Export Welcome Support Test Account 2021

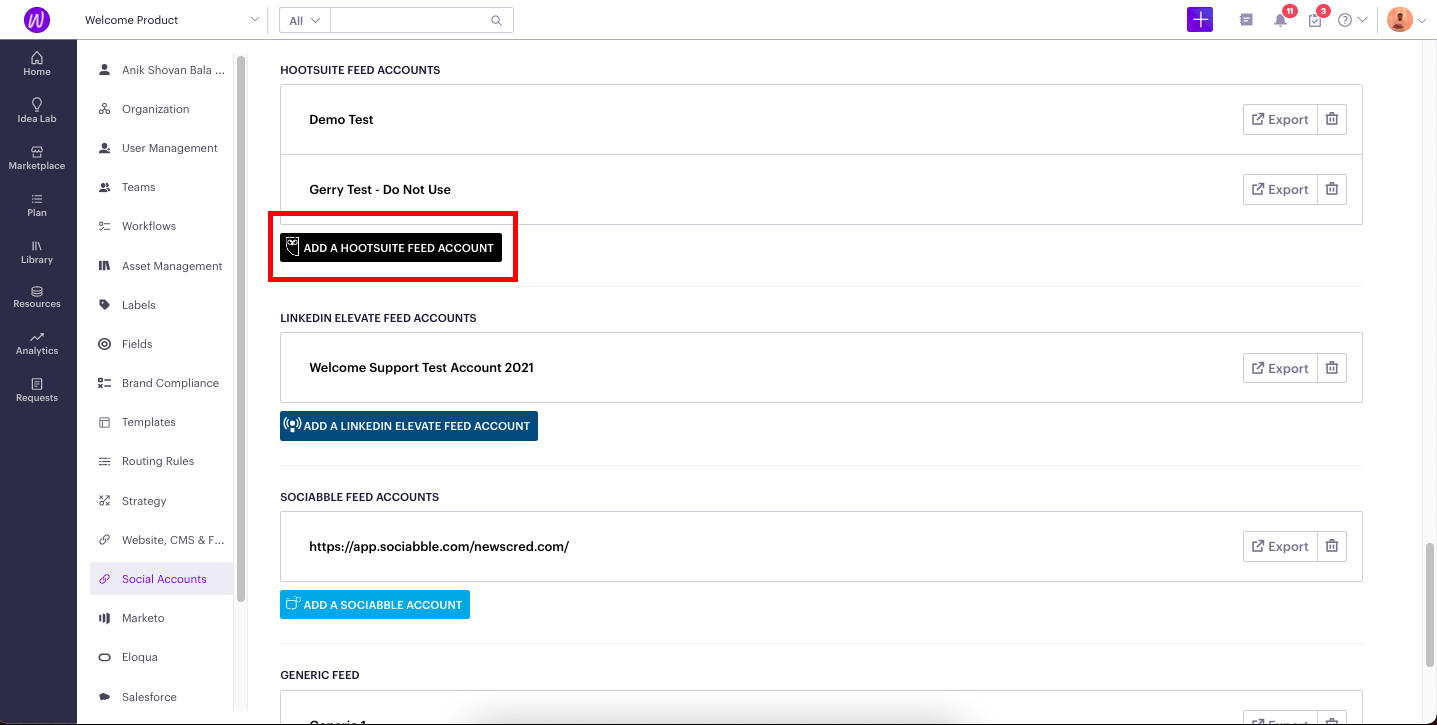[x=1280, y=368]
